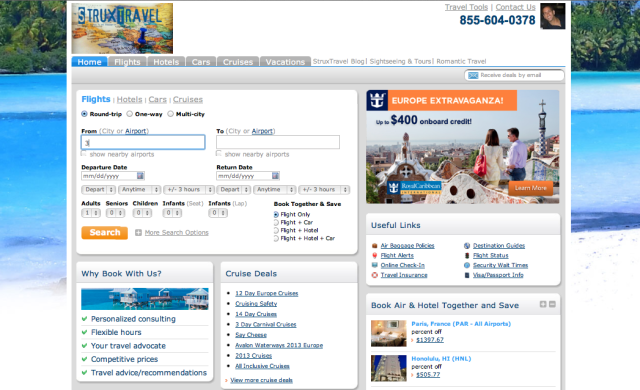Choose the Flight + Hotel radio option
The image size is (640, 390).
[276, 230]
